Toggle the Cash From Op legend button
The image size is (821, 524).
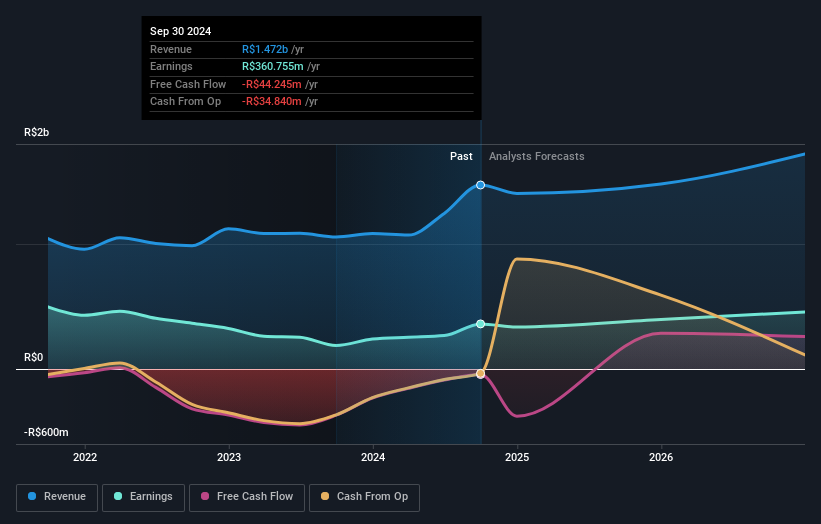(x=364, y=497)
